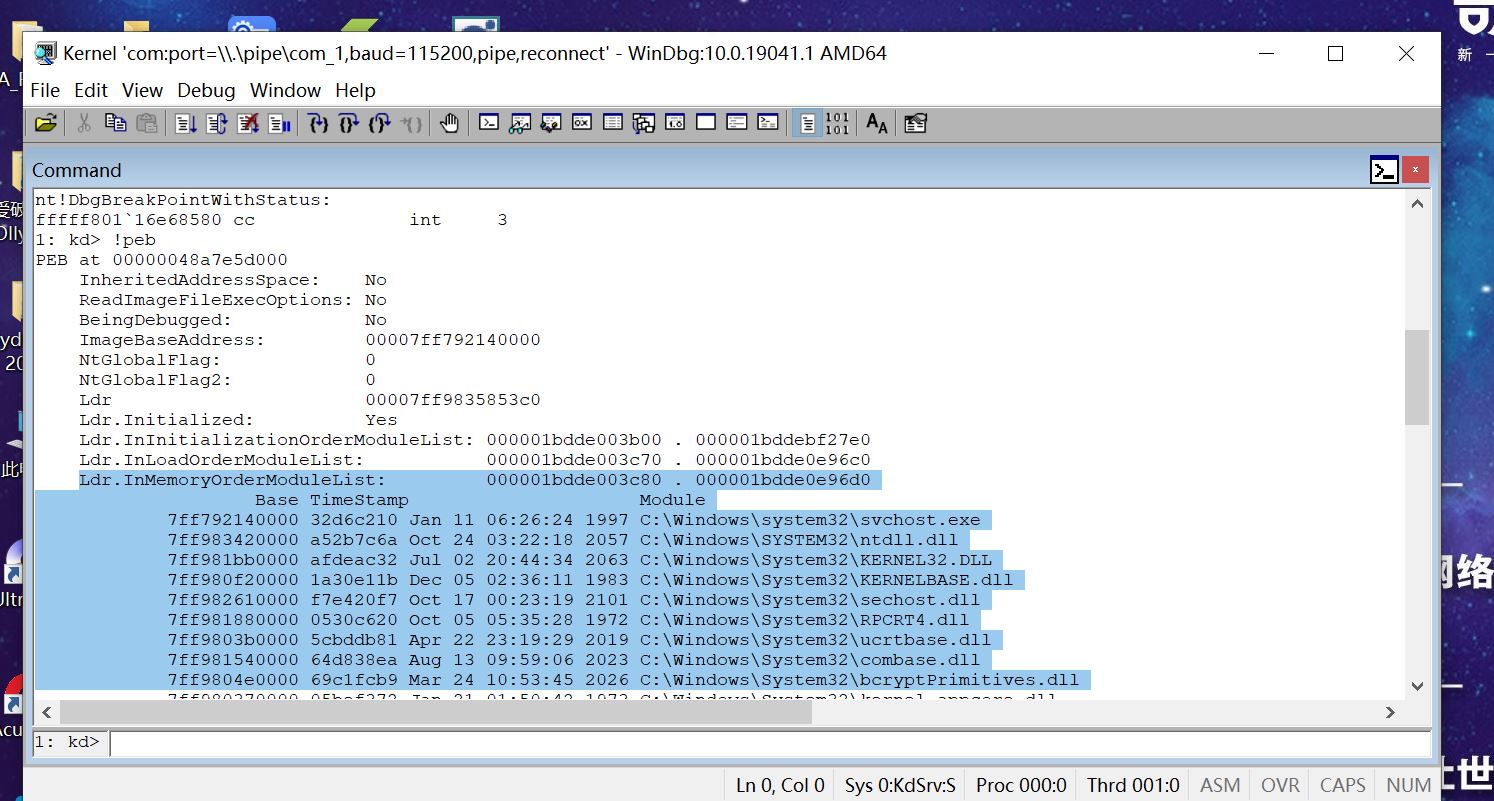The height and width of the screenshot is (801, 1494).
Task: Click the Step Into toolbar icon
Action: click(317, 122)
